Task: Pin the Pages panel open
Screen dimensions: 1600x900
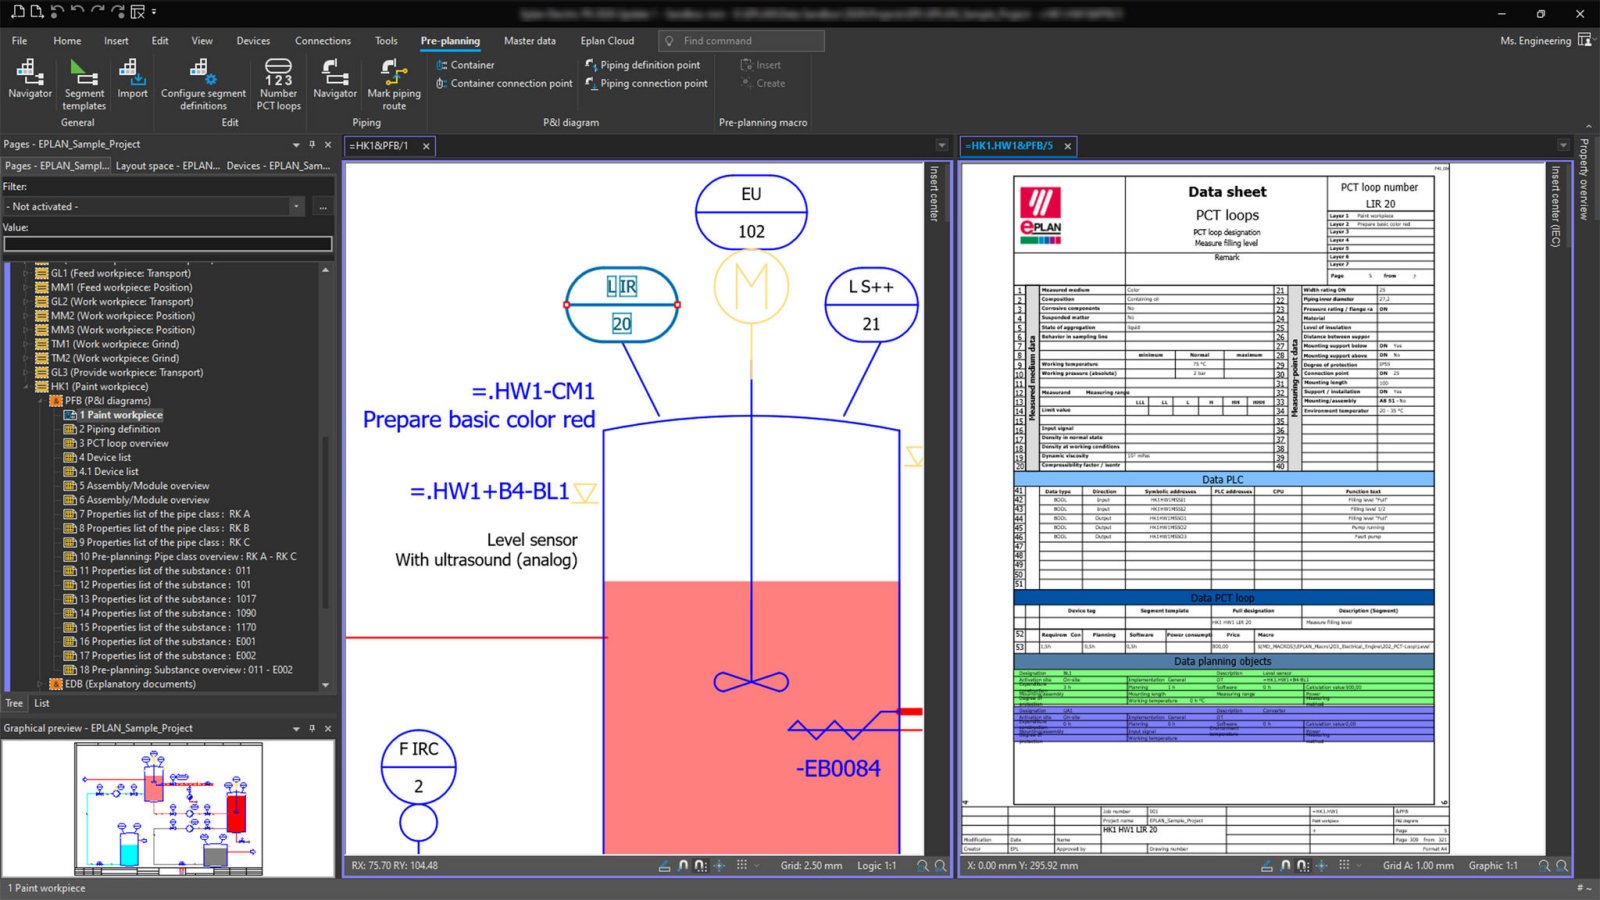Action: pyautogui.click(x=312, y=144)
